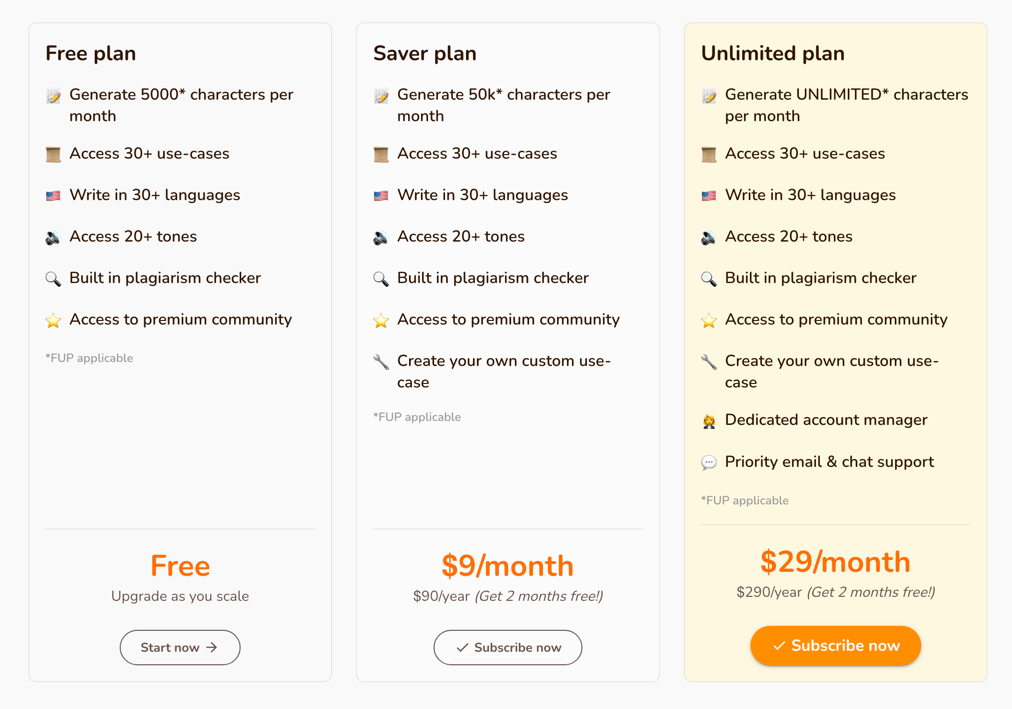Click the Free plan FUP applicable note
Image resolution: width=1012 pixels, height=709 pixels.
89,358
